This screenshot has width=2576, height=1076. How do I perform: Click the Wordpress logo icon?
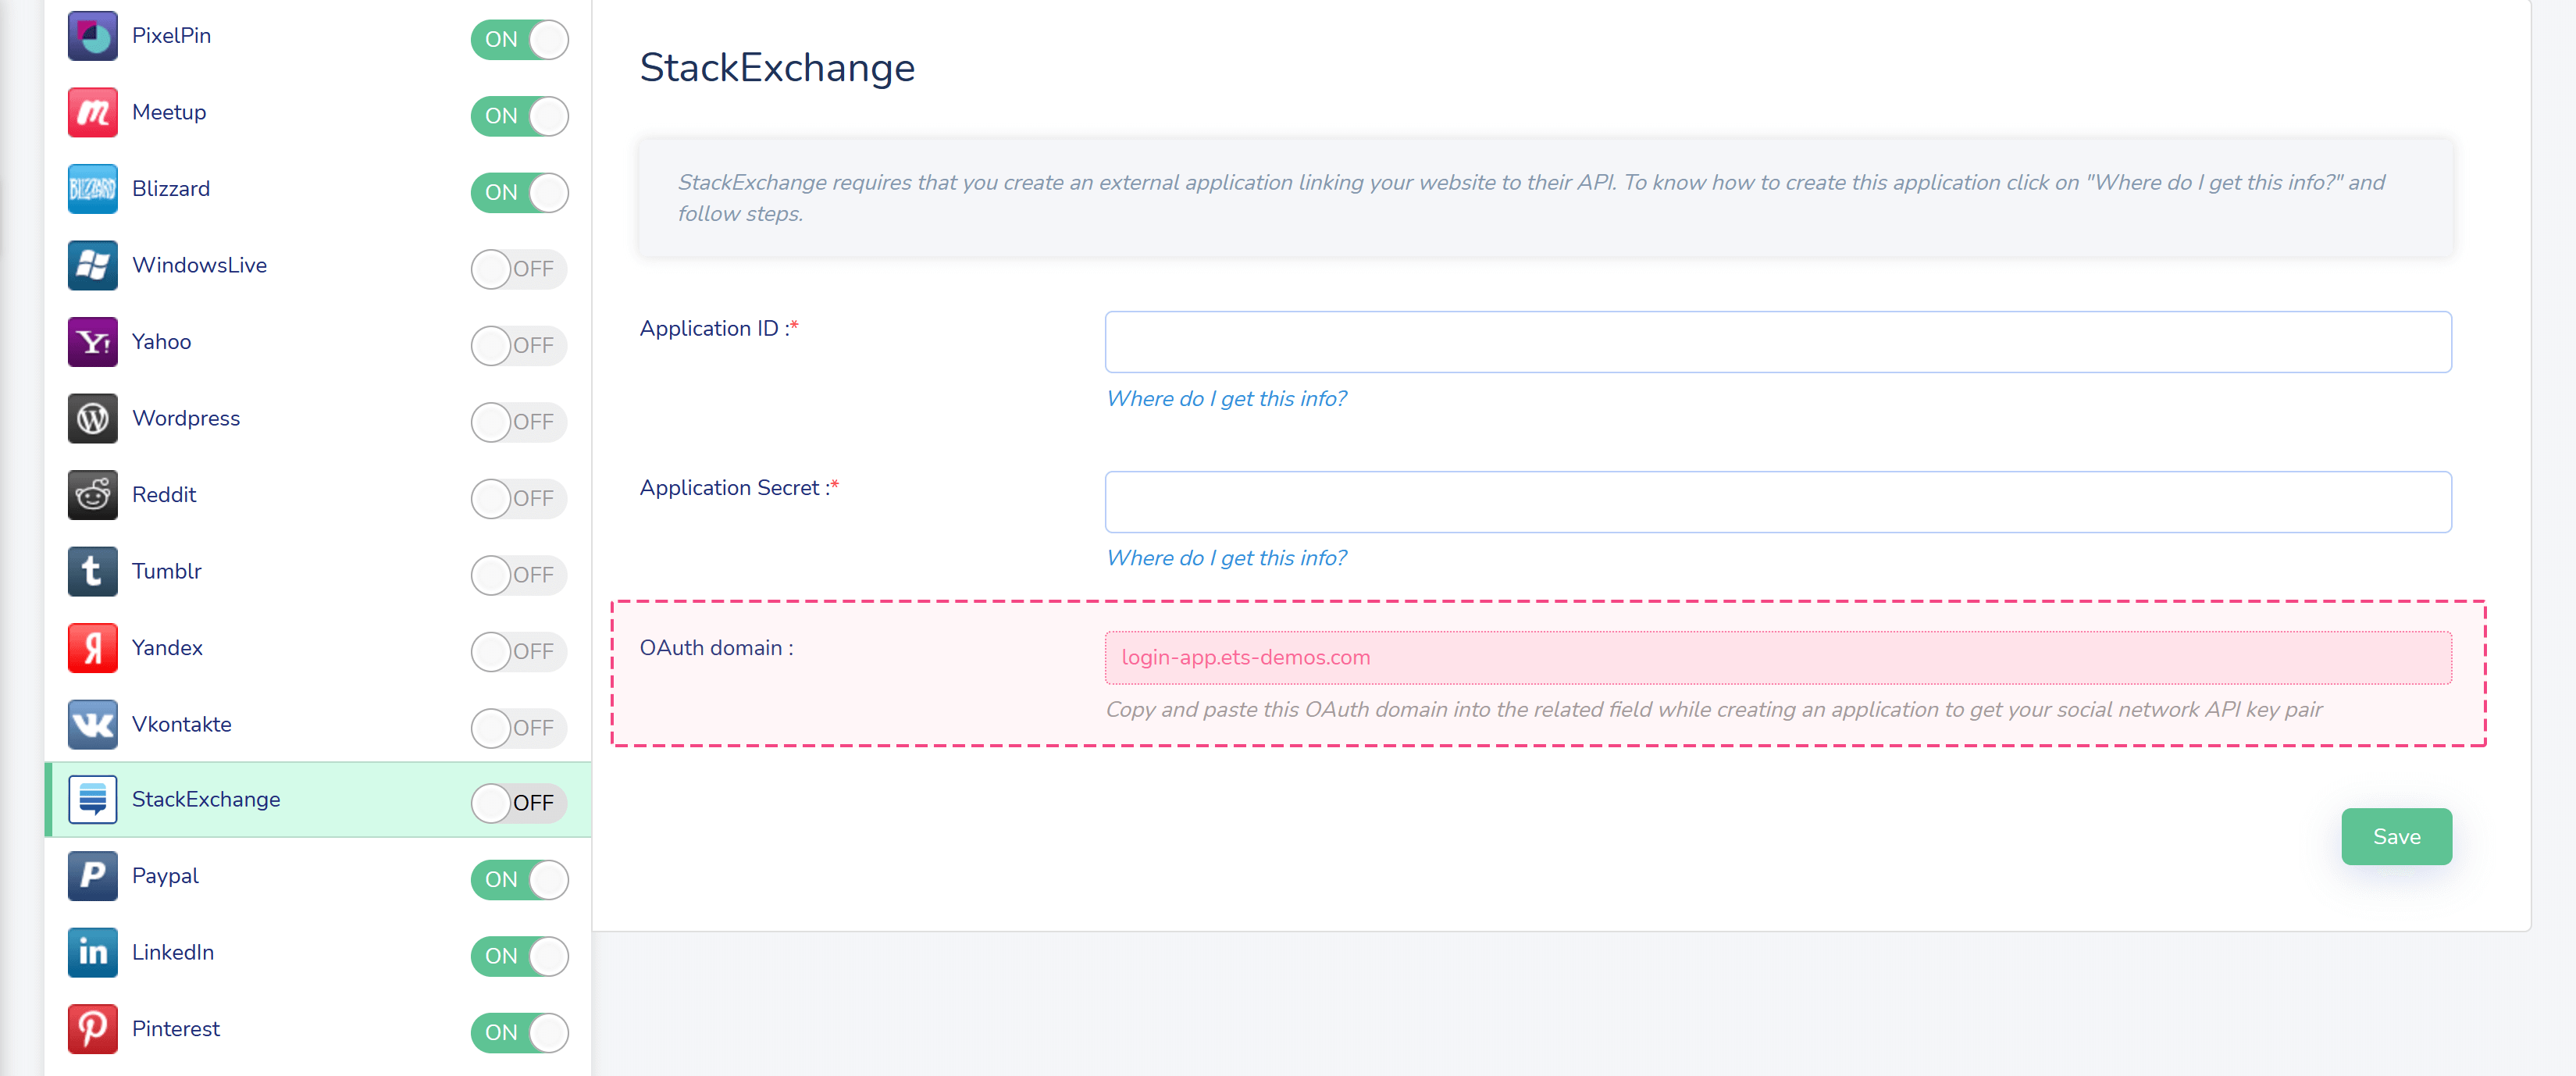pyautogui.click(x=92, y=418)
